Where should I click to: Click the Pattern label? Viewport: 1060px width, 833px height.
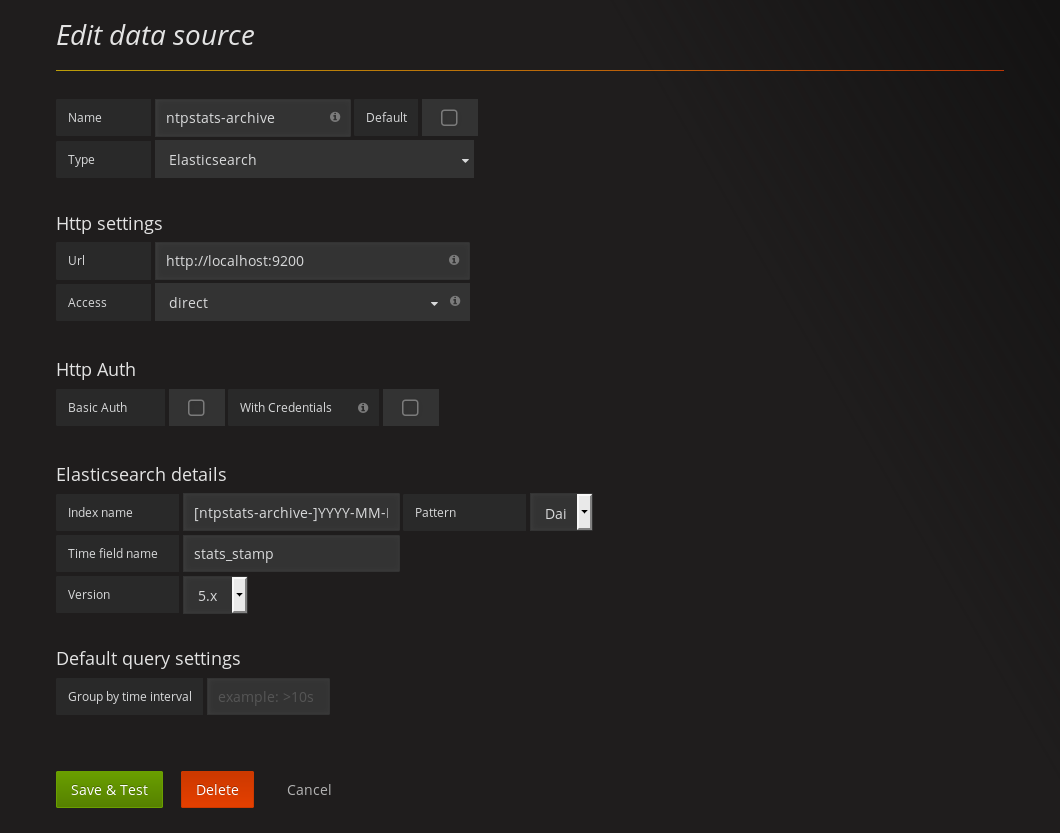[435, 513]
